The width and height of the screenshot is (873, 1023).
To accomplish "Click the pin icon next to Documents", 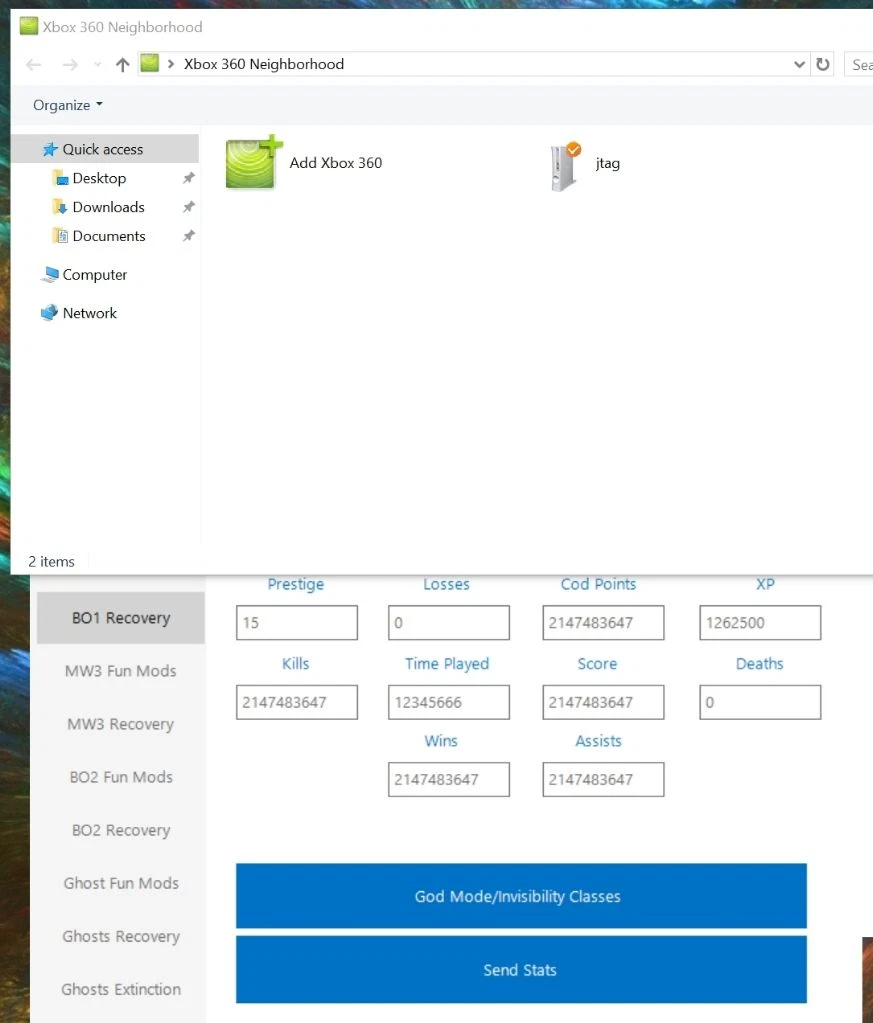I will coord(189,236).
